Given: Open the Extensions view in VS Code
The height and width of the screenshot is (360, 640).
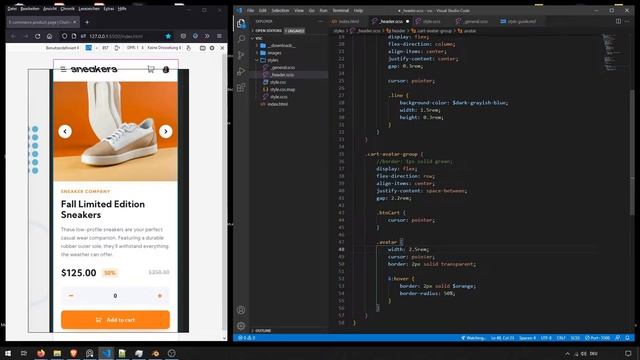Looking at the screenshot, I should pyautogui.click(x=241, y=87).
